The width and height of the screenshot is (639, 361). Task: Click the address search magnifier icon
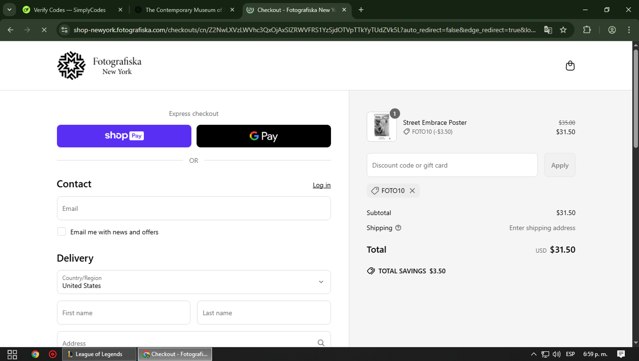pos(321,343)
